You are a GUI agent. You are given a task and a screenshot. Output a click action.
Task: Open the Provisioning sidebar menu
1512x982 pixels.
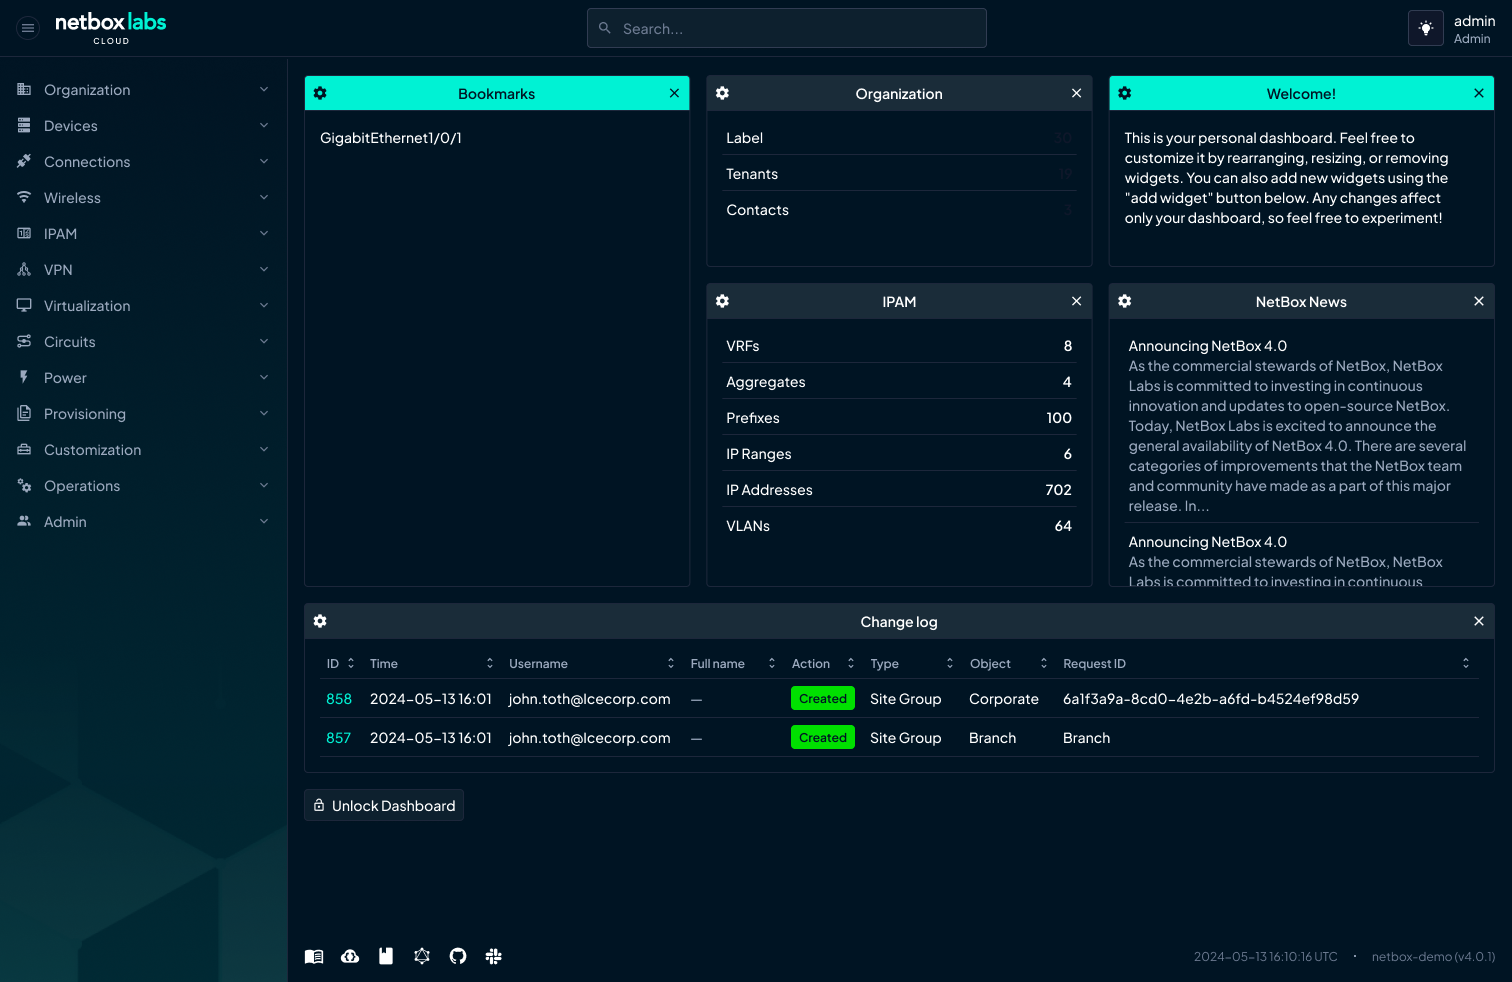click(144, 414)
